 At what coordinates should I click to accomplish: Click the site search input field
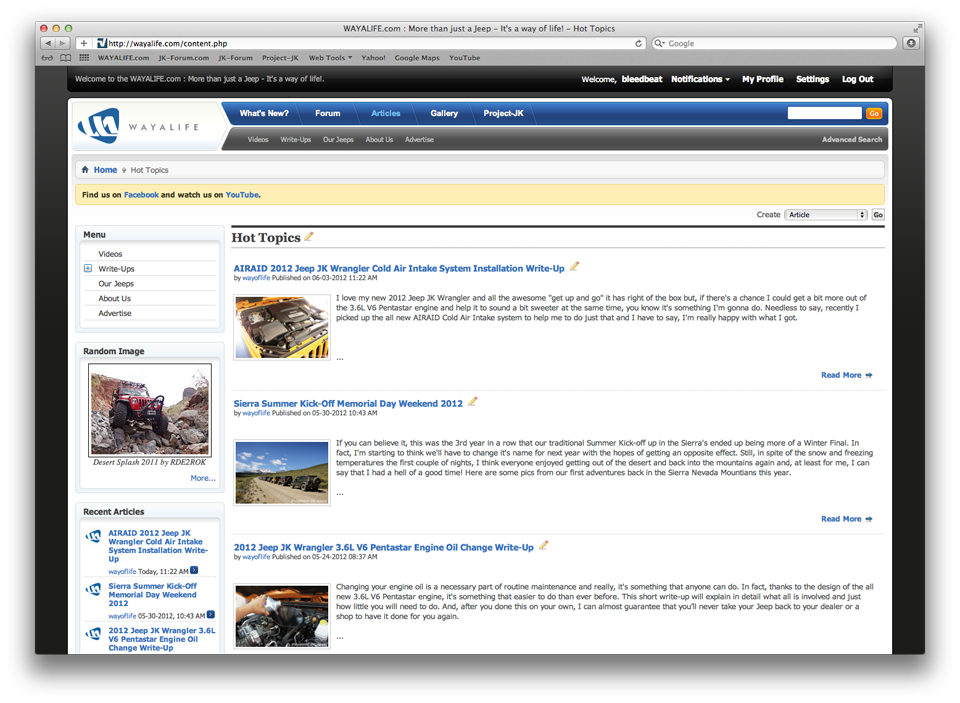point(824,113)
